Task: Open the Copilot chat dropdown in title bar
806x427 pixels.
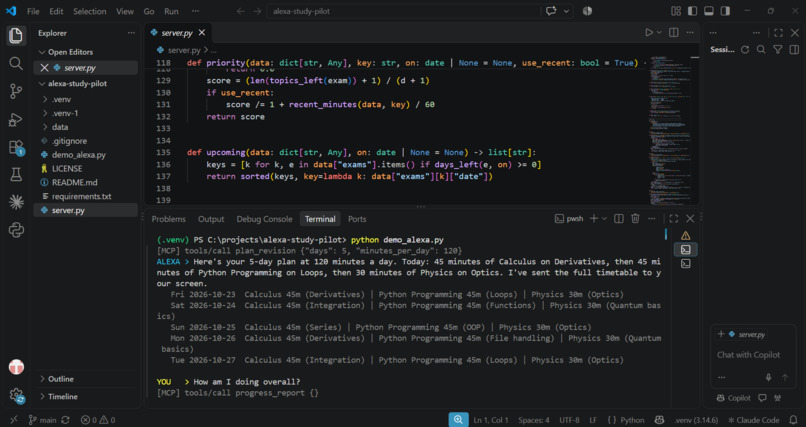Action: (x=567, y=11)
